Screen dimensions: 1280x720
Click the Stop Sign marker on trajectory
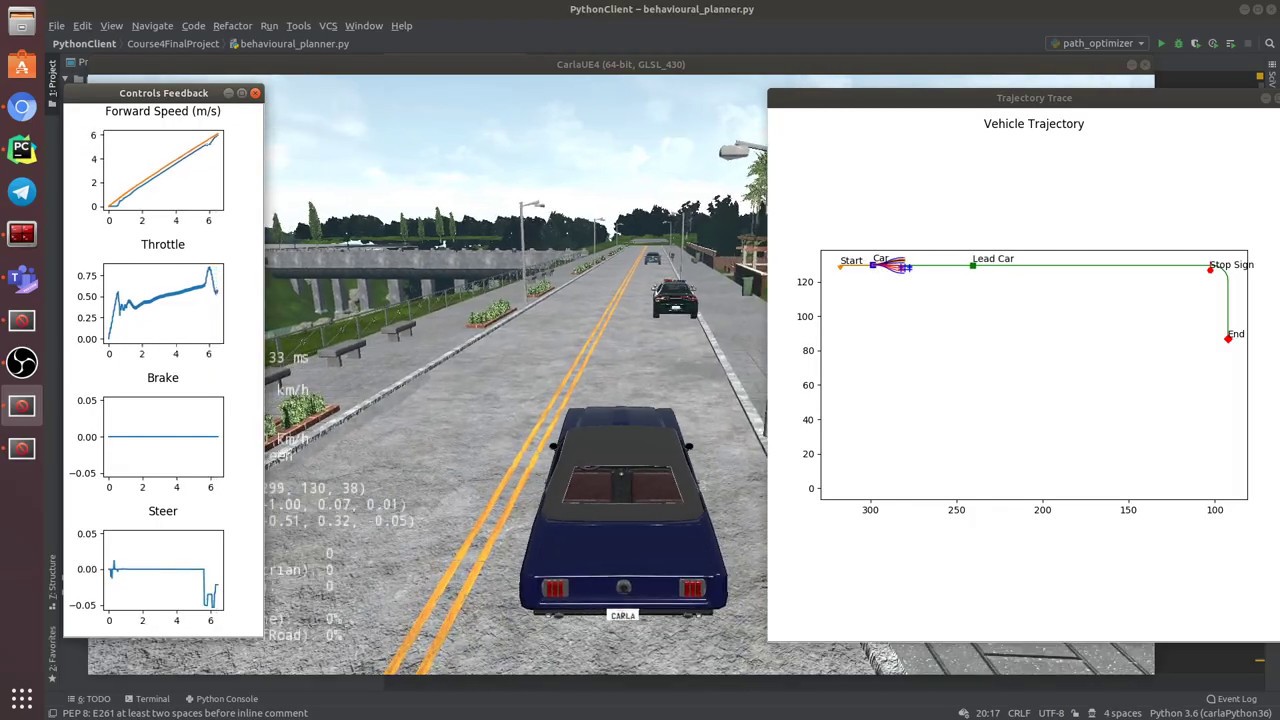(x=1211, y=269)
